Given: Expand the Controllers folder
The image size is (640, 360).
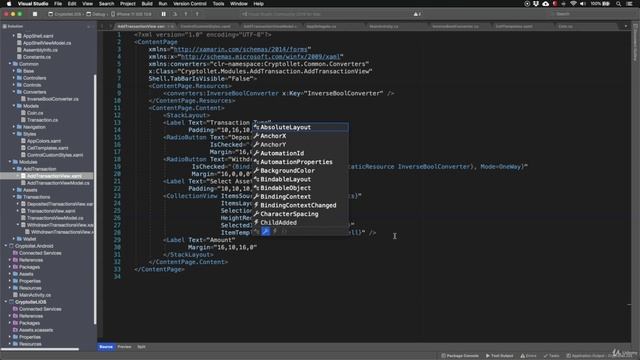Looking at the screenshot, I should coord(14,78).
